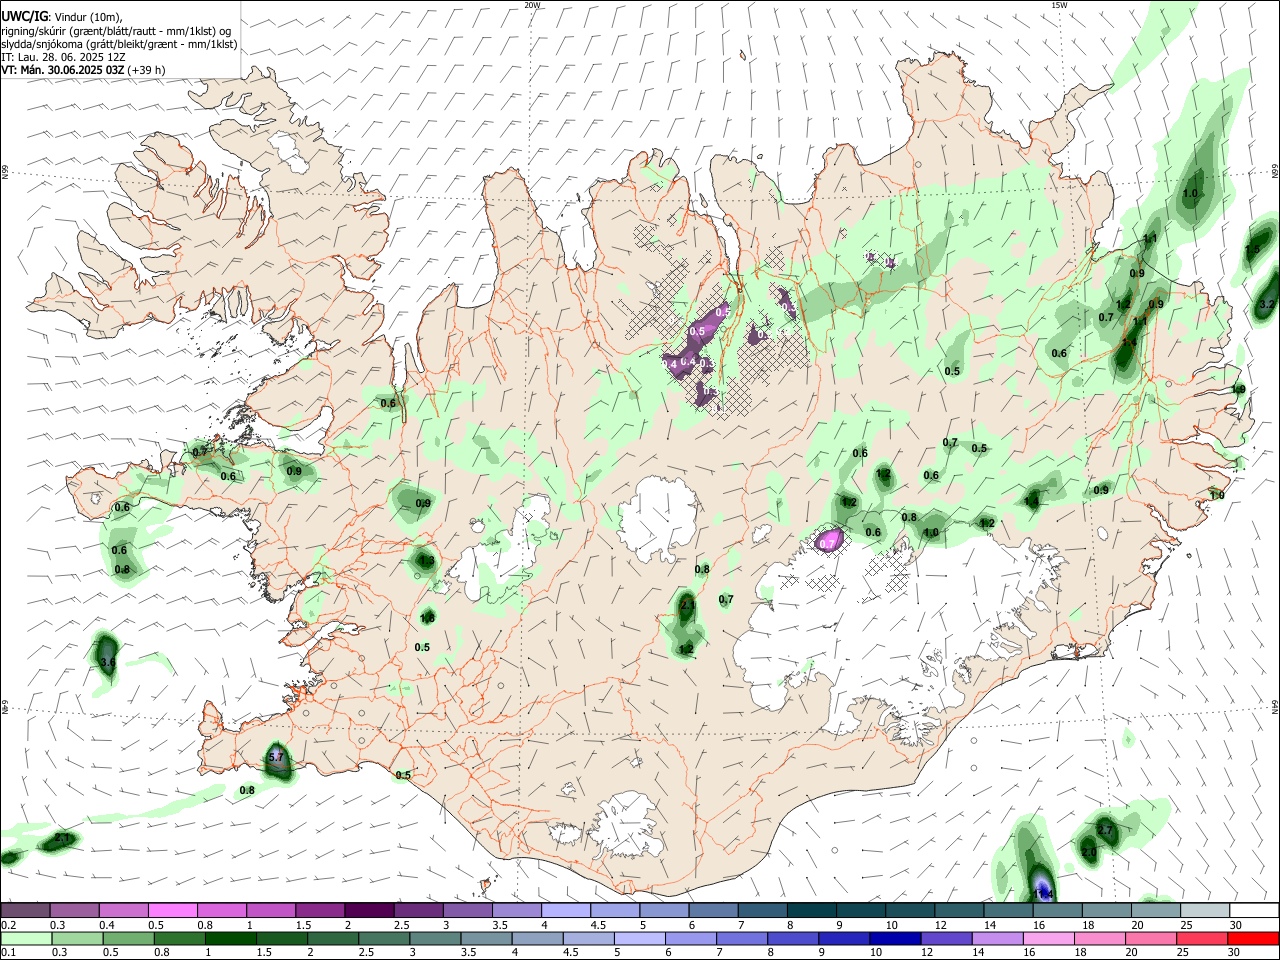Click the 4.5 label on the upper scale
The height and width of the screenshot is (960, 1280).
point(598,925)
